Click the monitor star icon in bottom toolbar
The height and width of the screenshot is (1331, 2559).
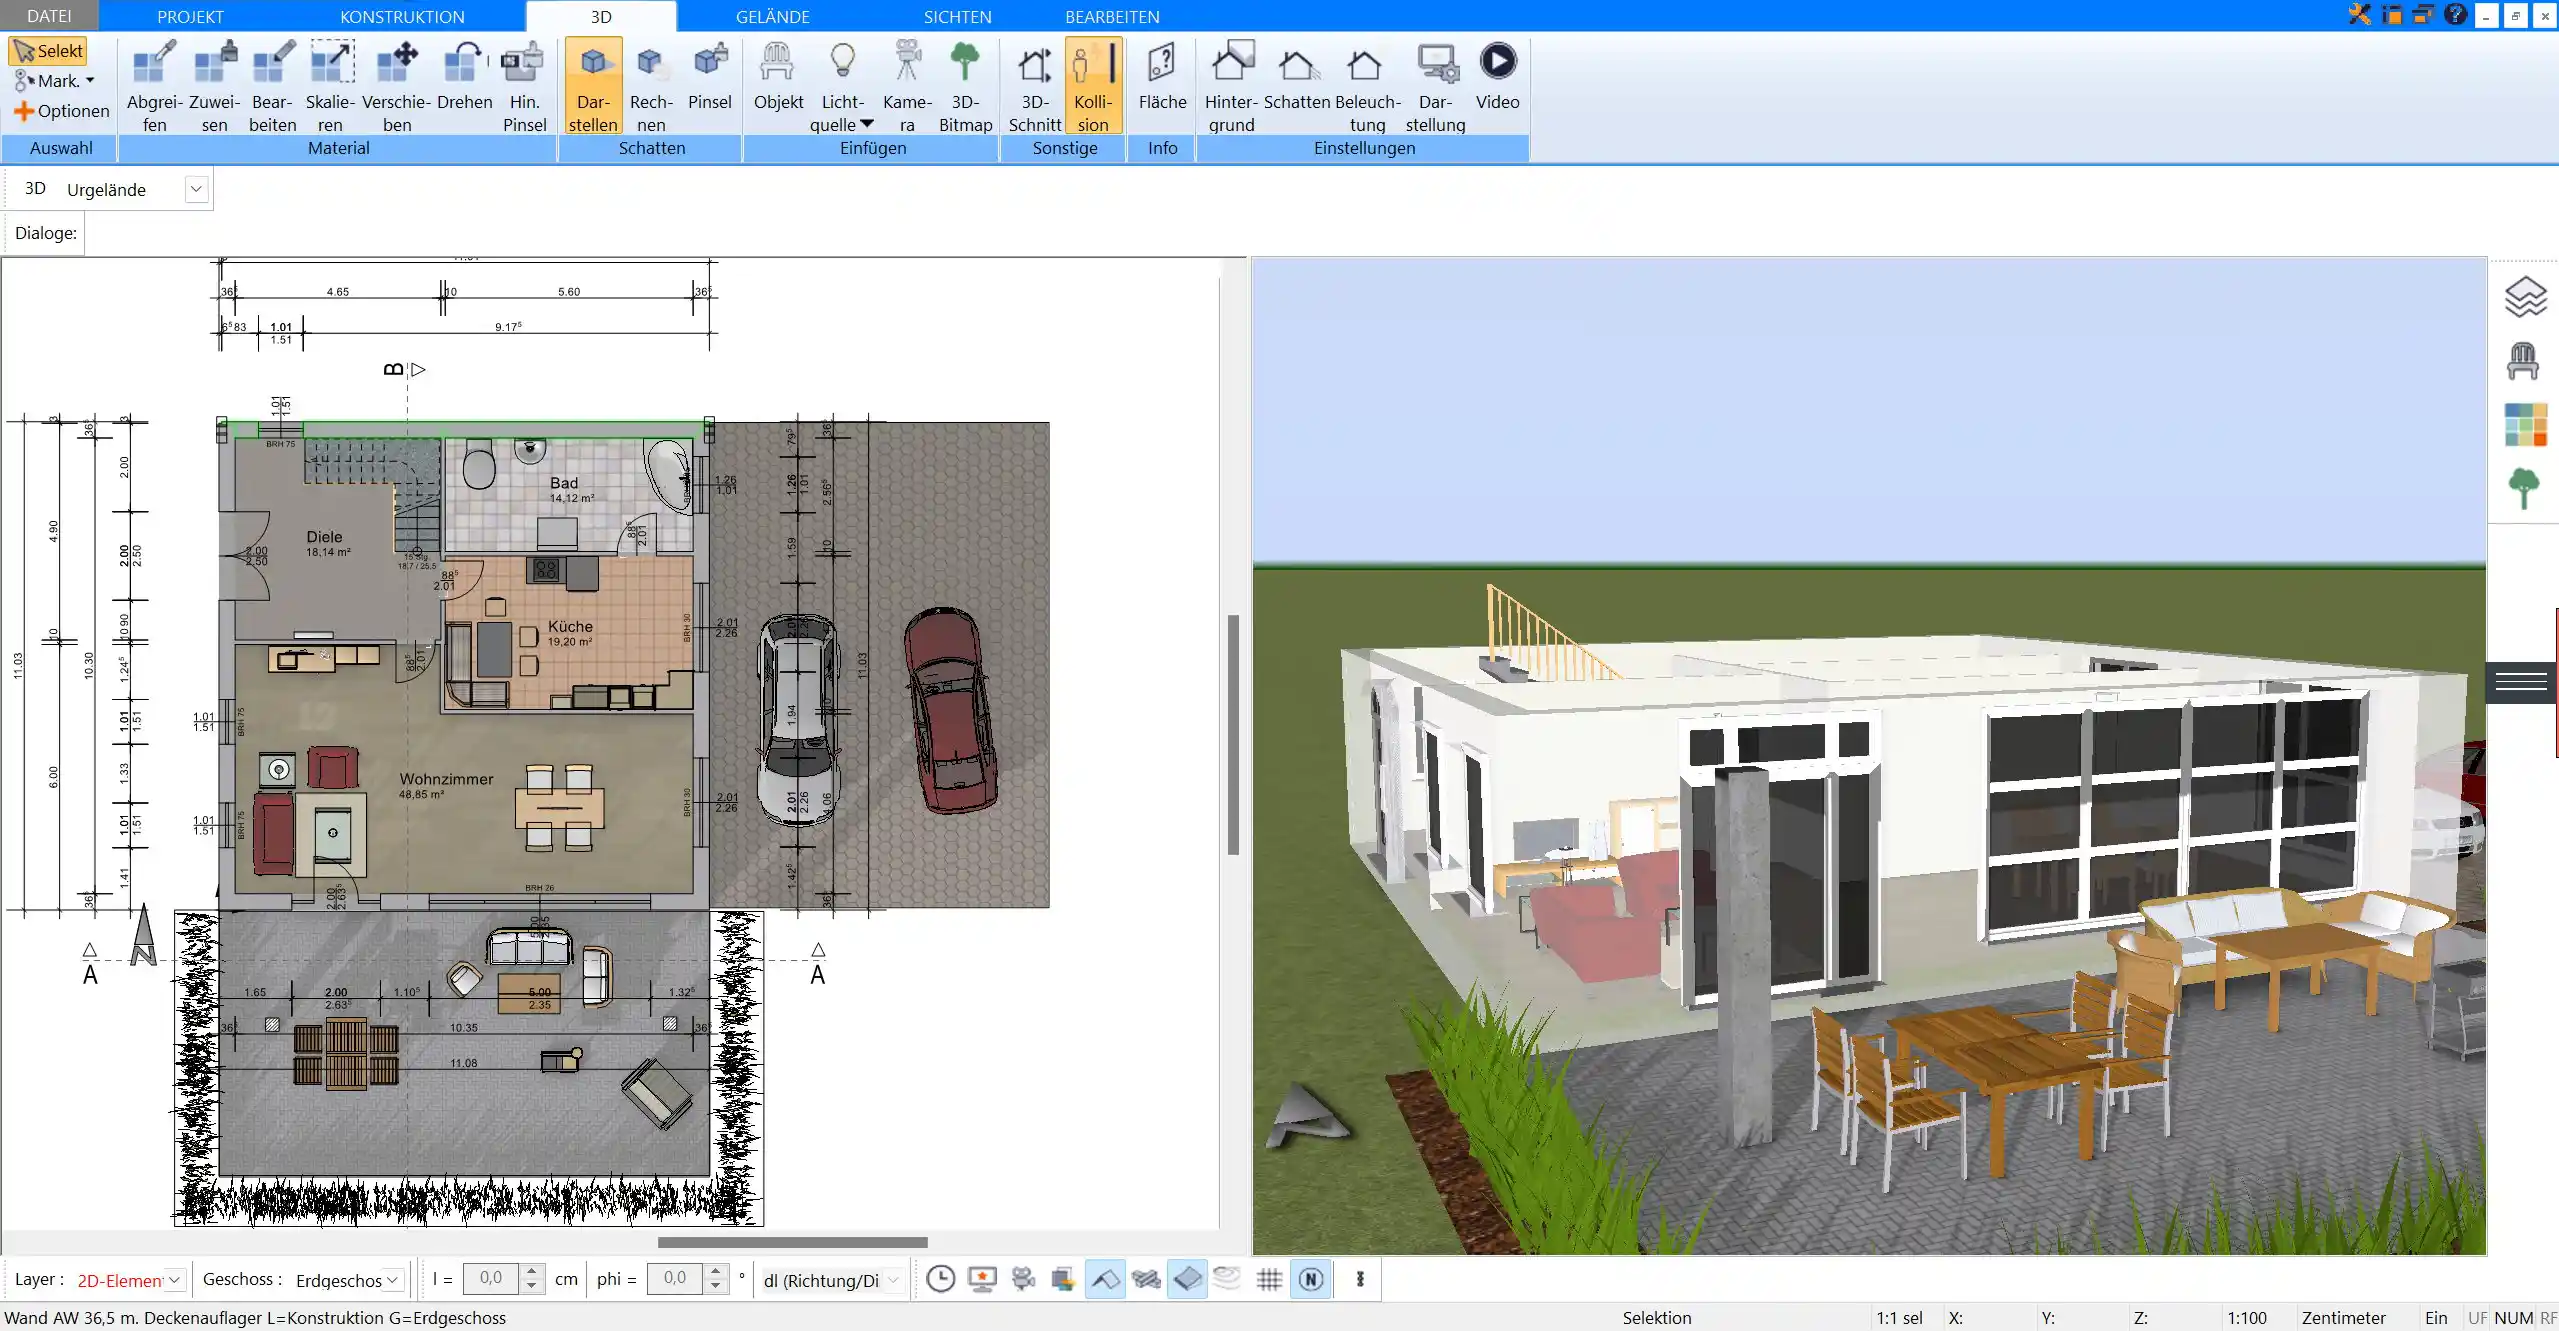coord(982,1279)
